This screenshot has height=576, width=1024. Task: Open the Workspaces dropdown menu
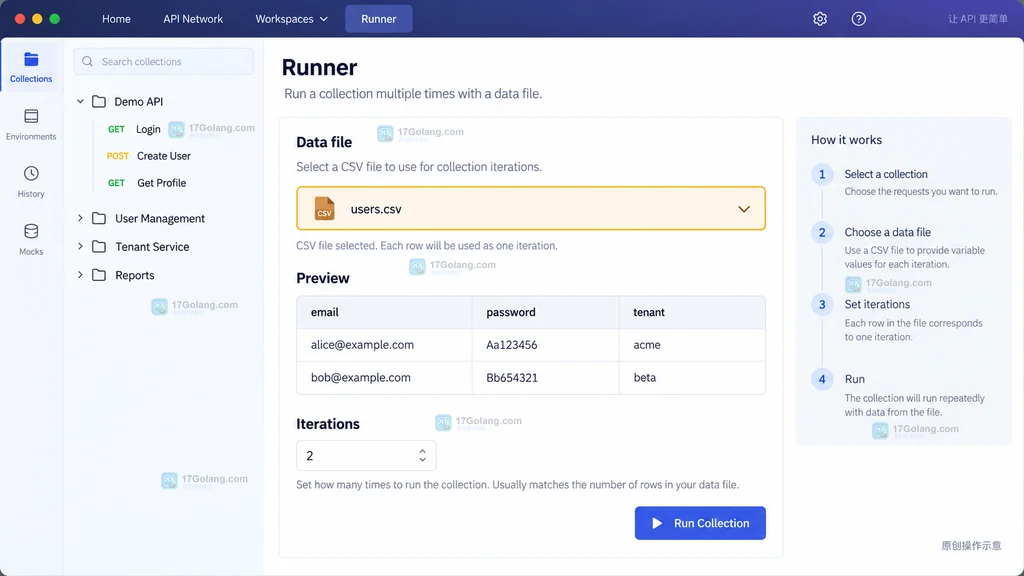(291, 19)
